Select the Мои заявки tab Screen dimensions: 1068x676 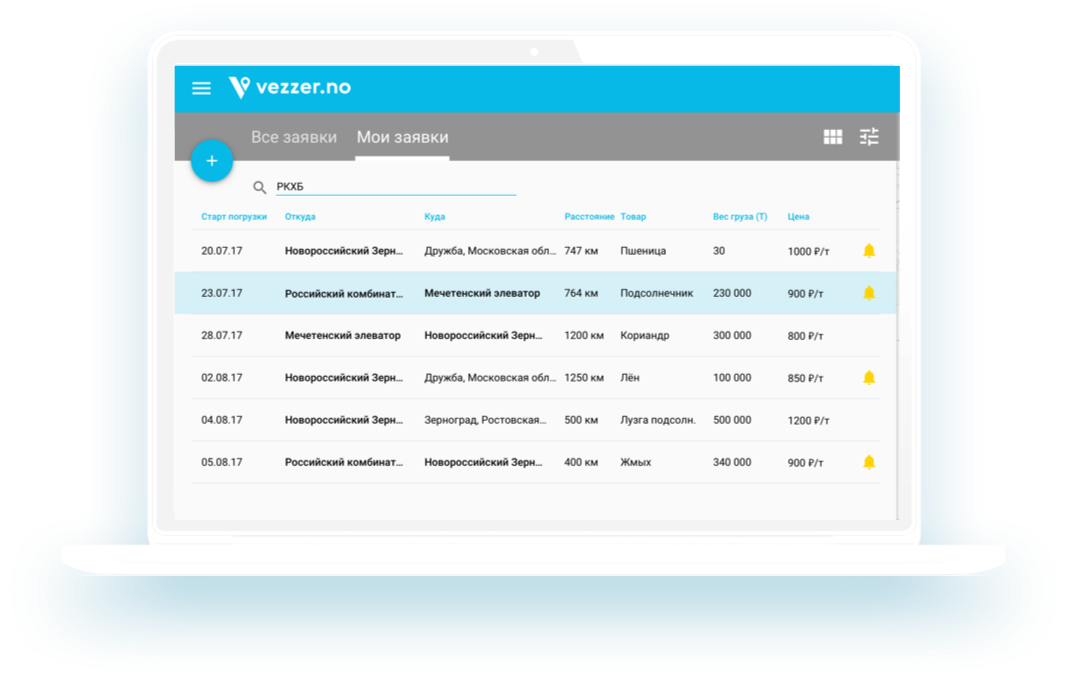[x=402, y=137]
